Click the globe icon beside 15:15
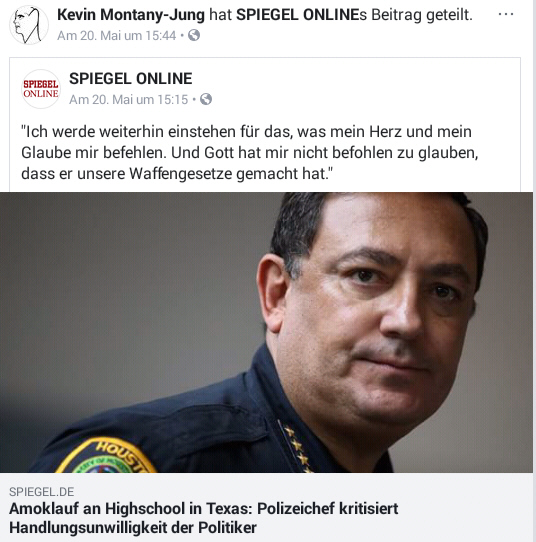The image size is (536, 542). pyautogui.click(x=206, y=99)
